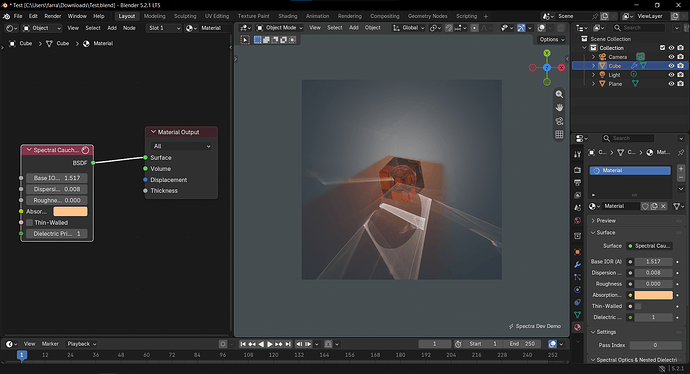Click the Blender logo menu

click(6, 16)
